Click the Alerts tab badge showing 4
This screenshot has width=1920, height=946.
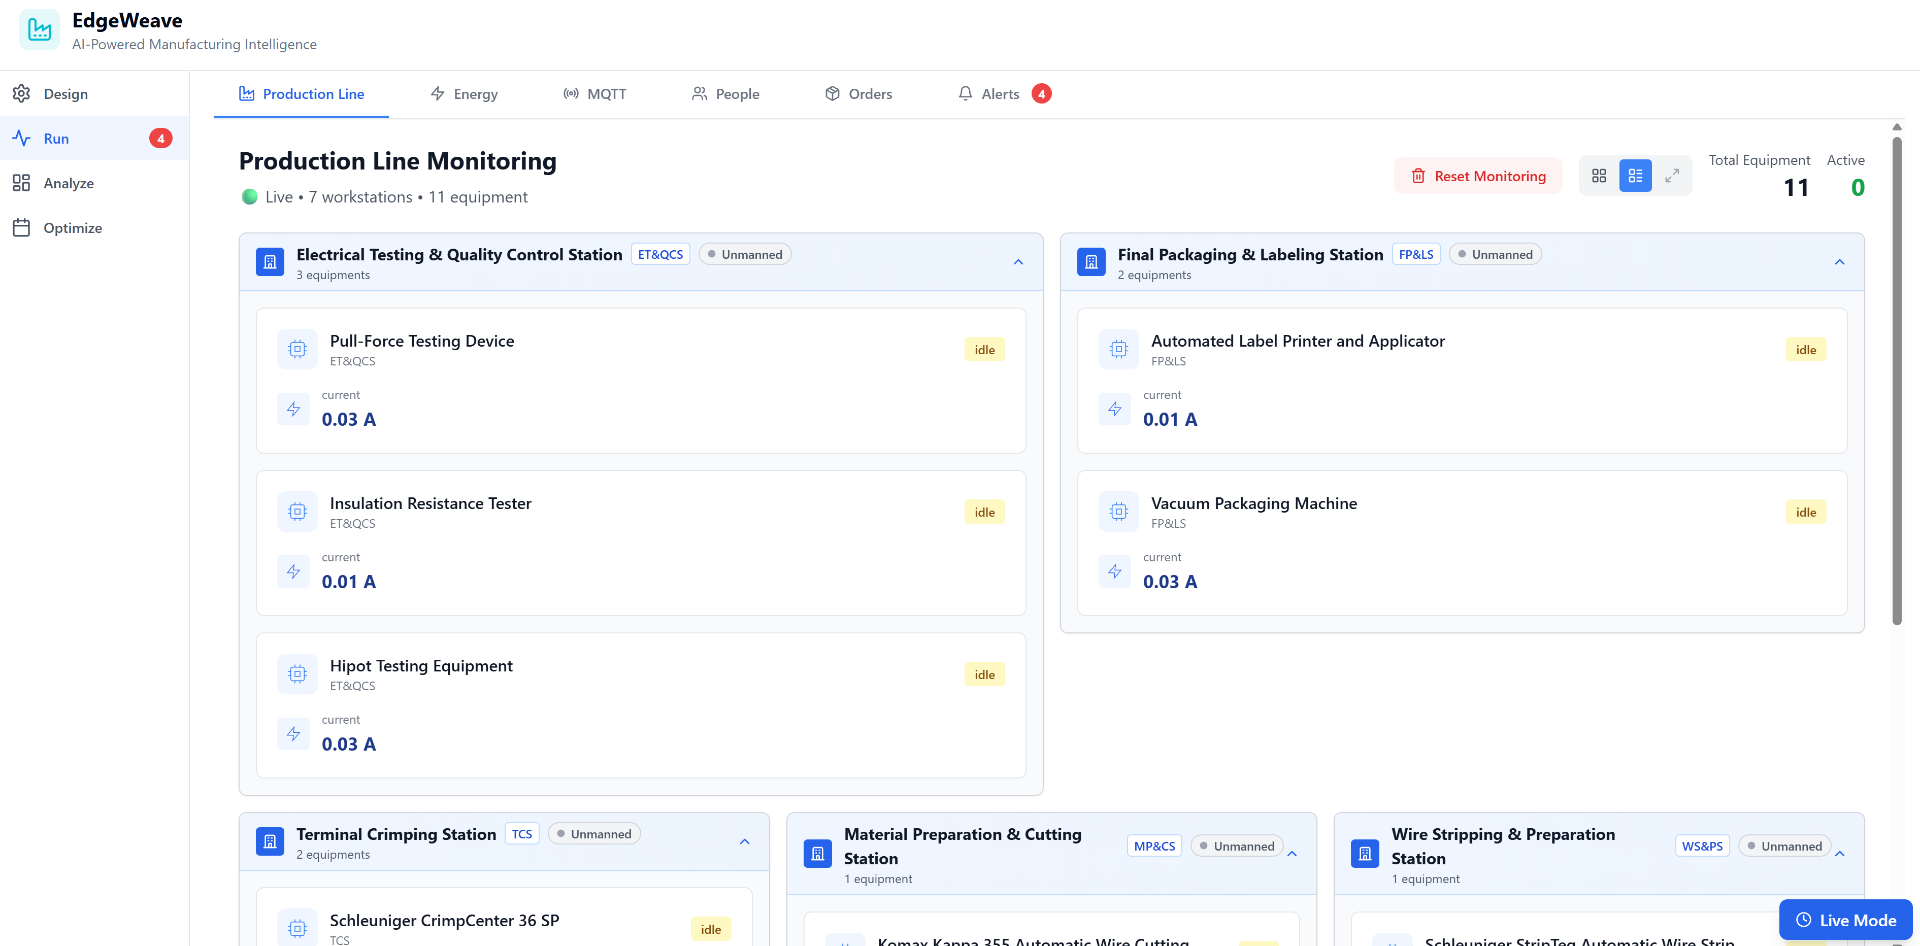click(x=1041, y=94)
